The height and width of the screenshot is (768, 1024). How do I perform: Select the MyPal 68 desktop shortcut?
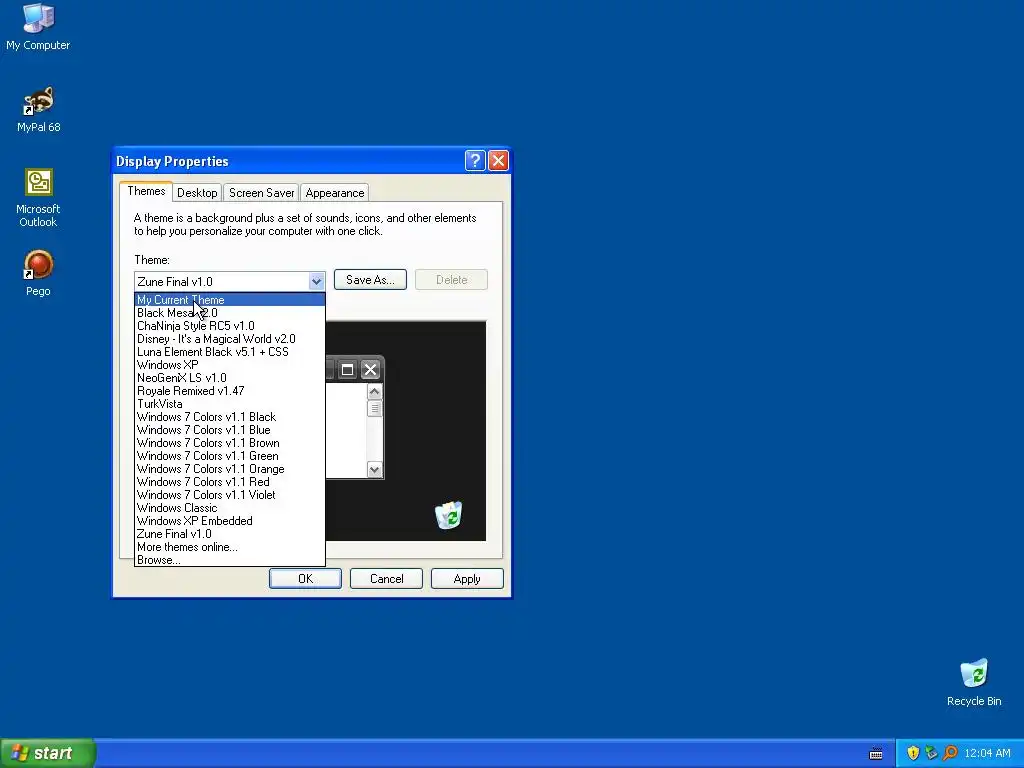(39, 110)
